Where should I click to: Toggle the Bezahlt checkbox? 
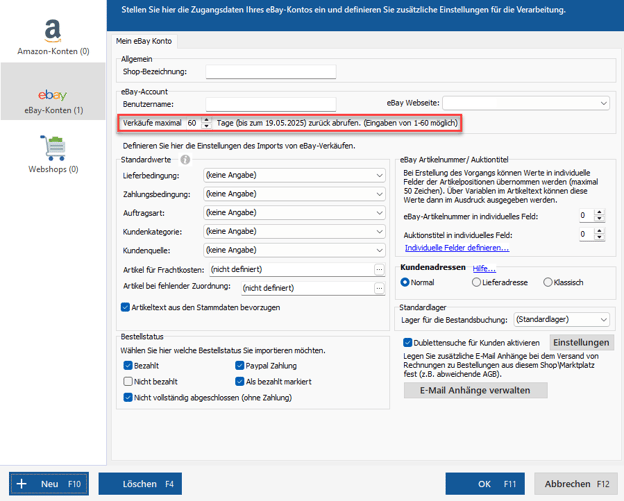pyautogui.click(x=128, y=367)
